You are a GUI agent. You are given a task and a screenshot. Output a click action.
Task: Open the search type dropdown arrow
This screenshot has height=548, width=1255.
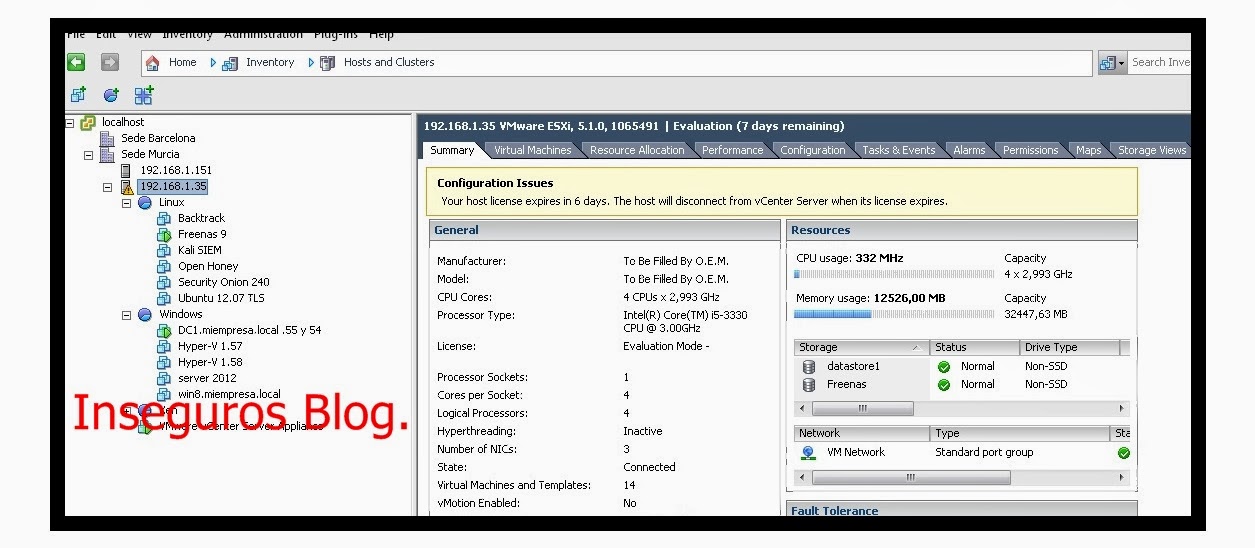[1122, 63]
